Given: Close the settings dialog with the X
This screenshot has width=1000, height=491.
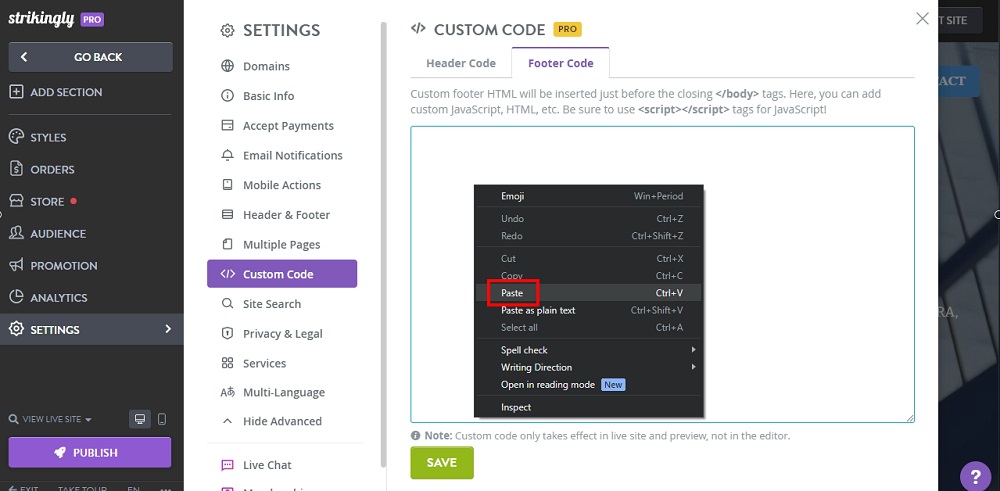Looking at the screenshot, I should pos(922,18).
